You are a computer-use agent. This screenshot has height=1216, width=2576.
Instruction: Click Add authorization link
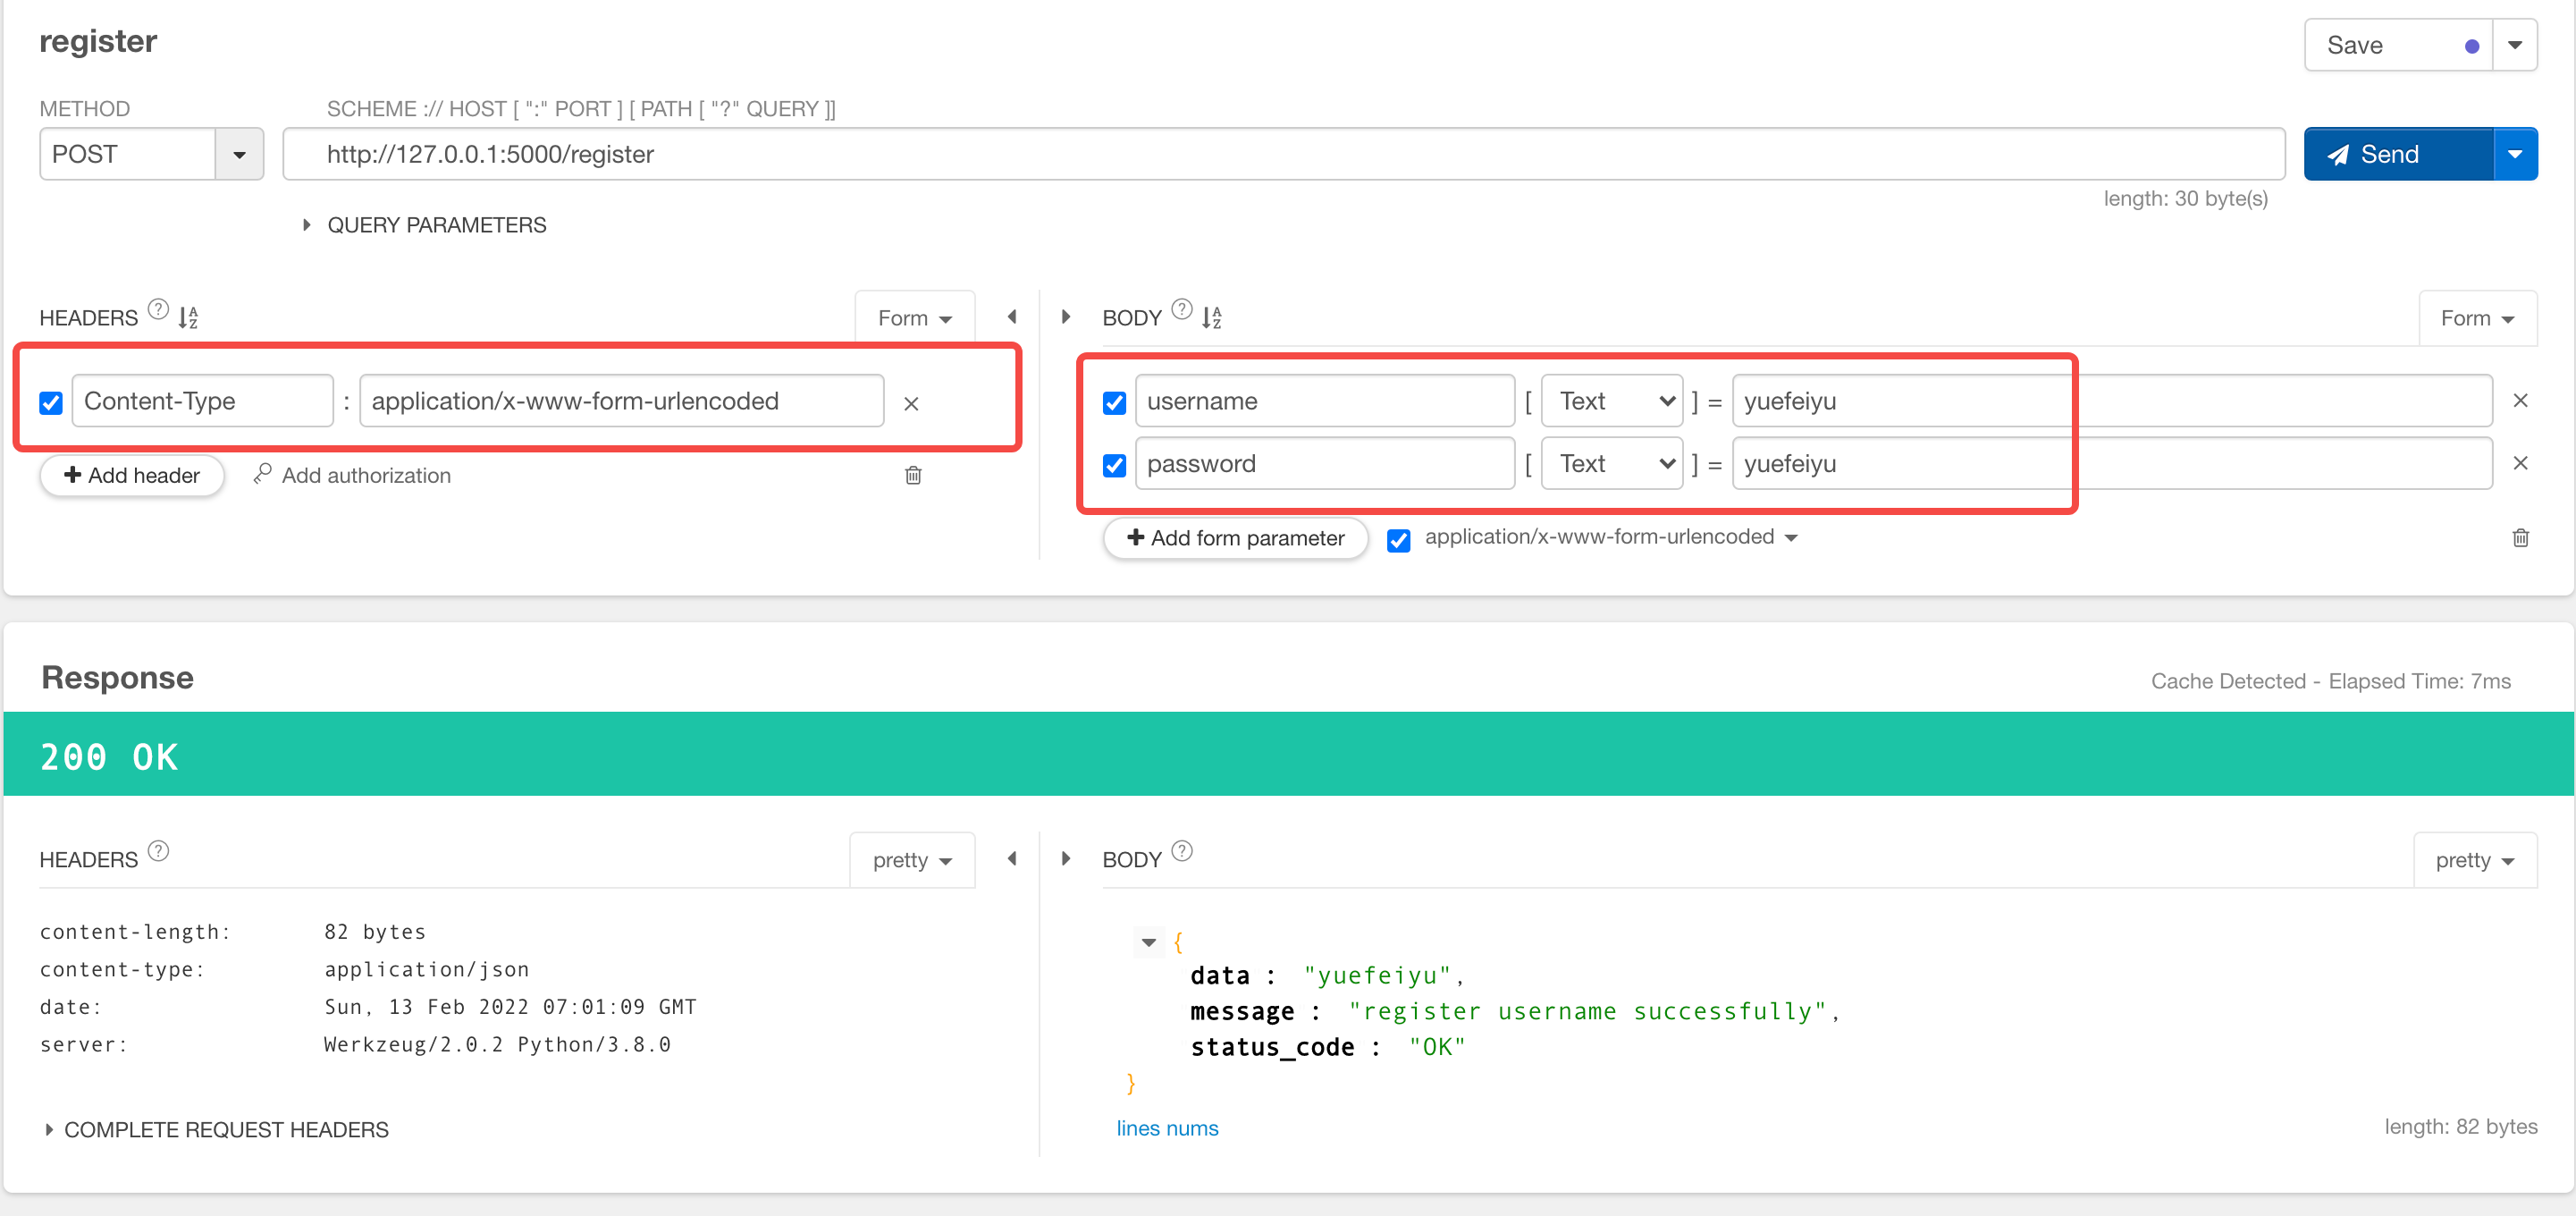point(352,475)
